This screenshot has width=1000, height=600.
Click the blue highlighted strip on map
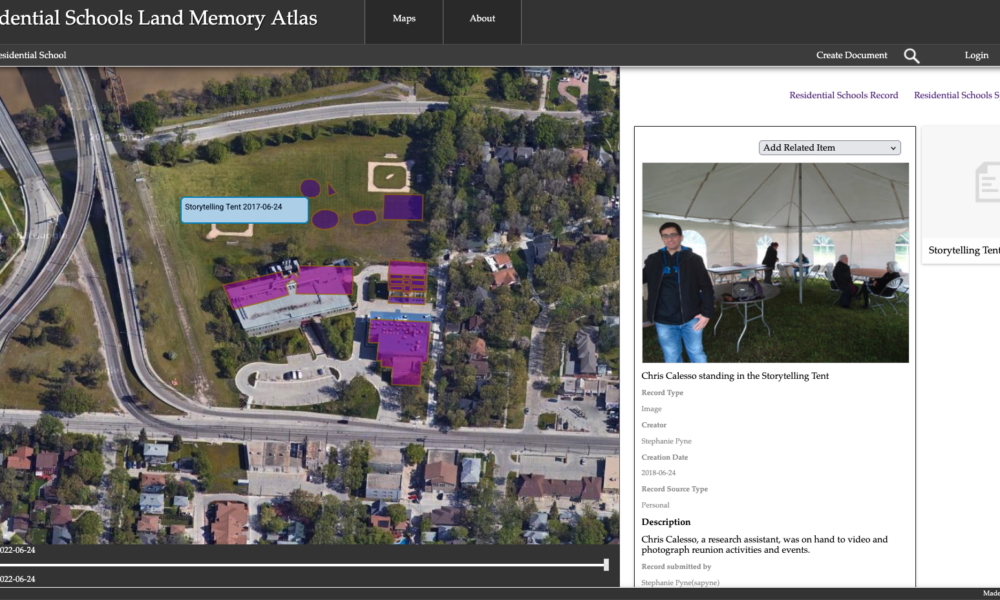click(400, 315)
